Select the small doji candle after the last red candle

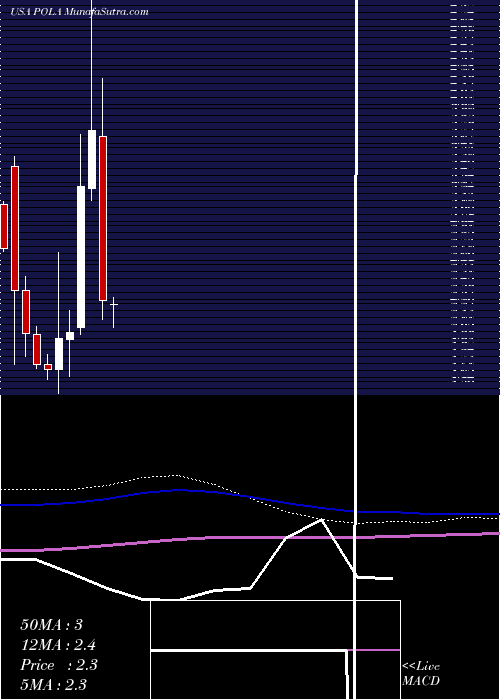(x=113, y=305)
